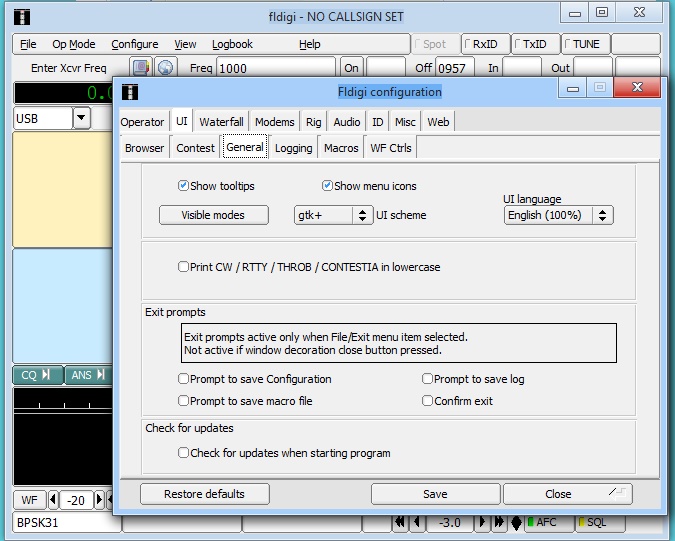Click the Visible modes button
The width and height of the screenshot is (675, 541).
(215, 215)
